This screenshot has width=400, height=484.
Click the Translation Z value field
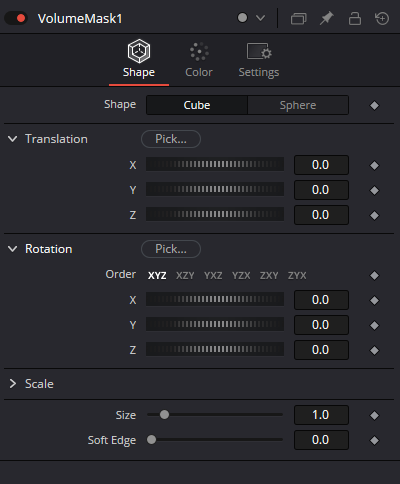(x=321, y=215)
